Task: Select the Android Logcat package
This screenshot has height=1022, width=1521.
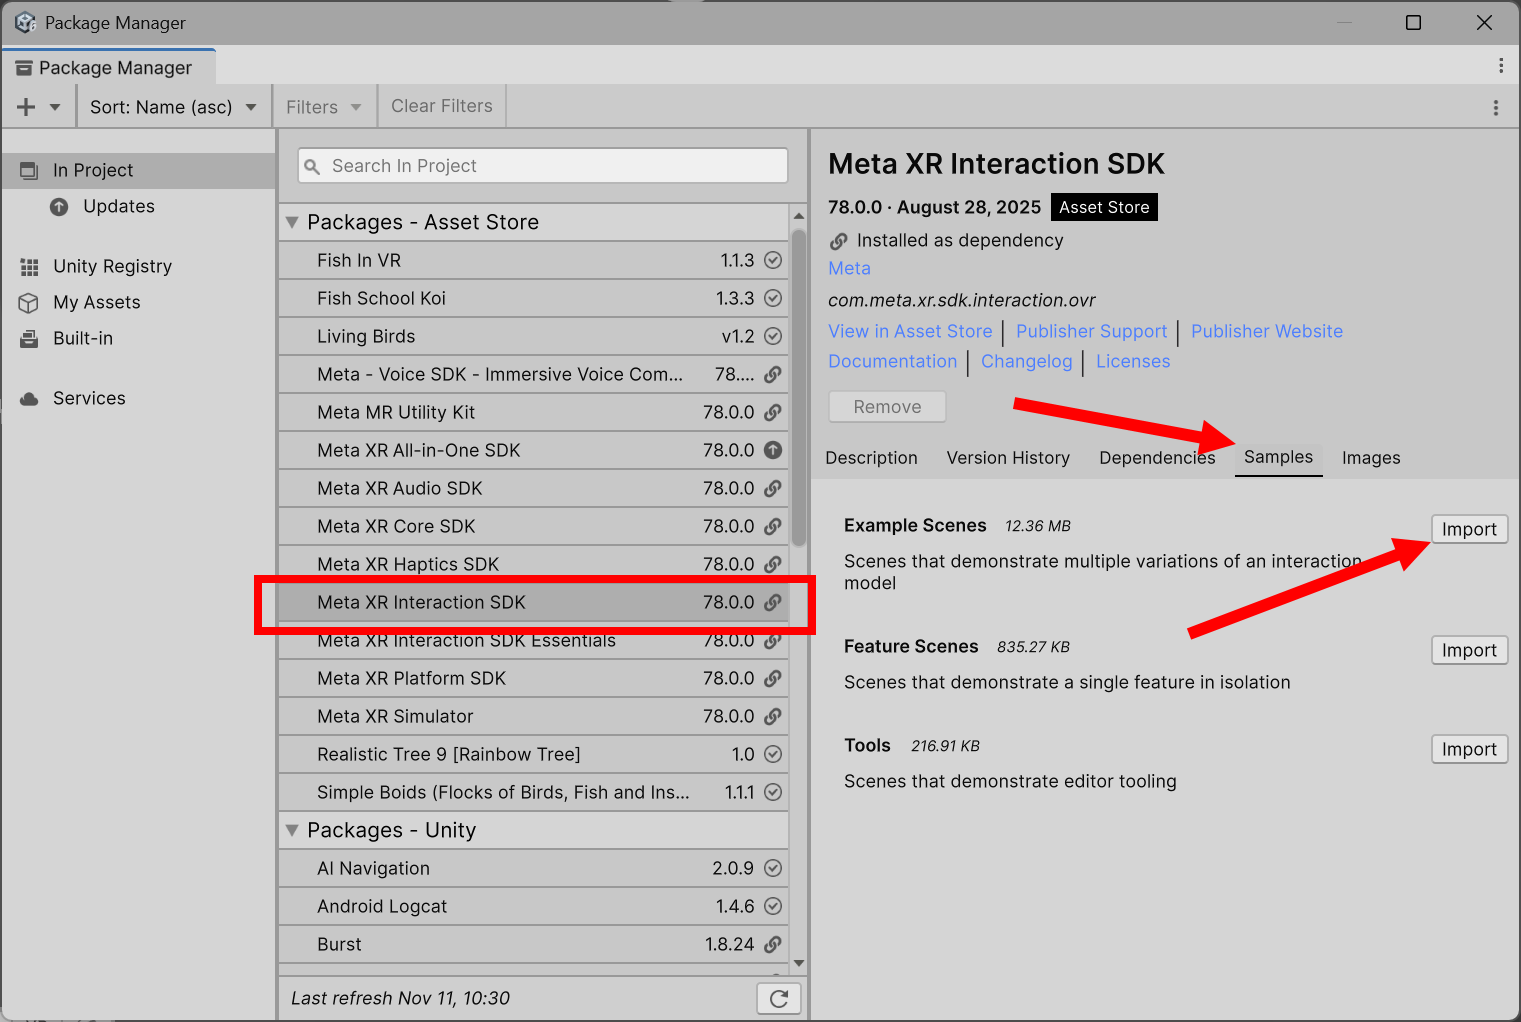Action: tap(534, 906)
